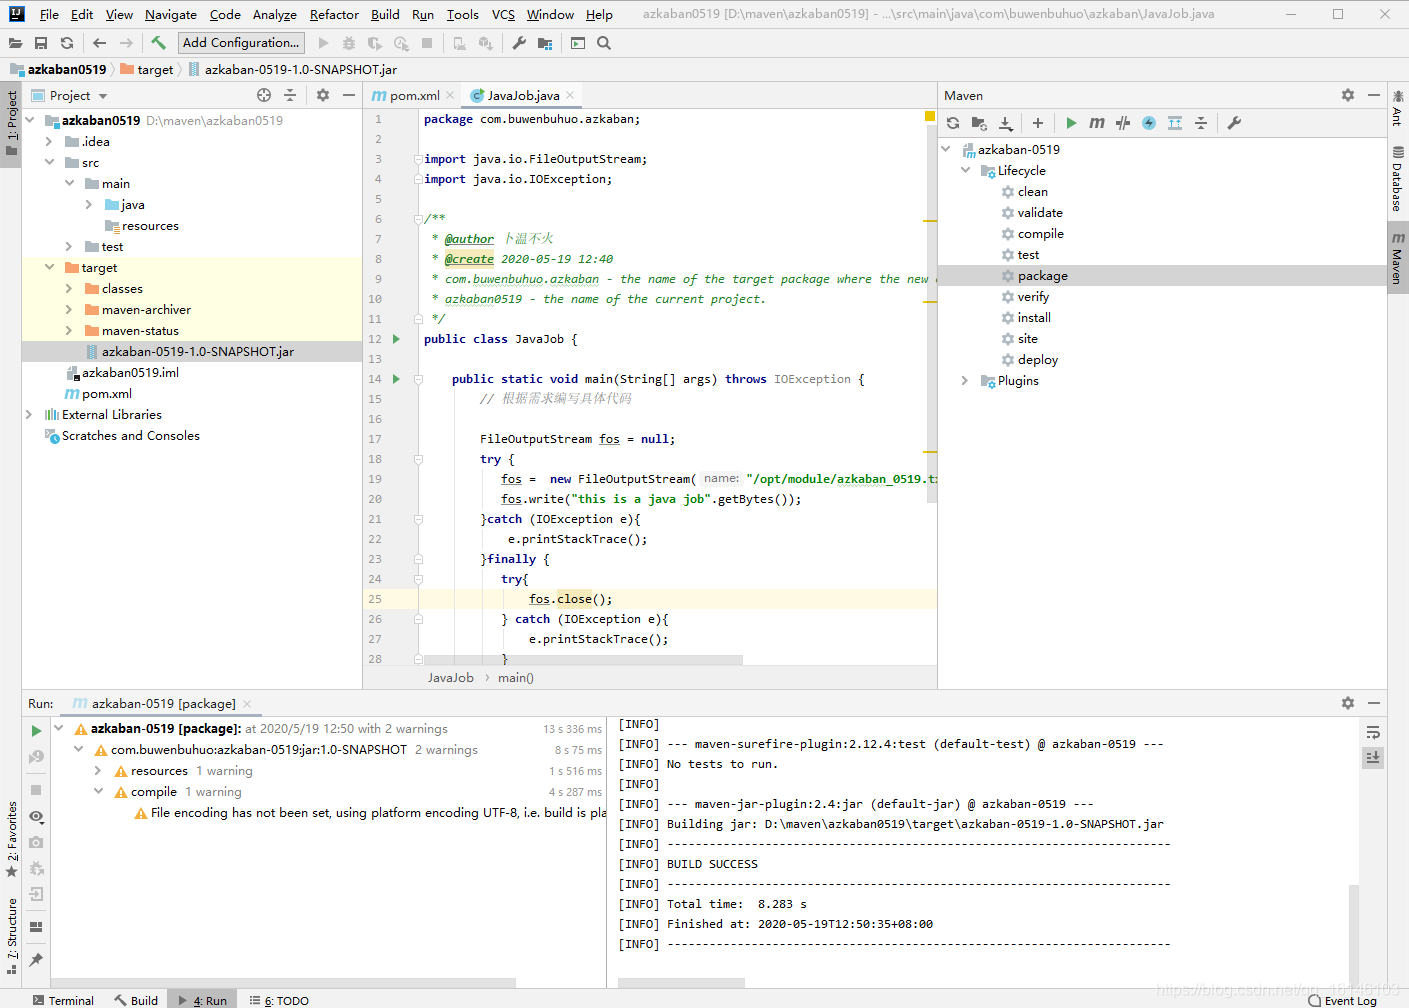Toggle Skip Tests mode in Maven

tap(1149, 123)
